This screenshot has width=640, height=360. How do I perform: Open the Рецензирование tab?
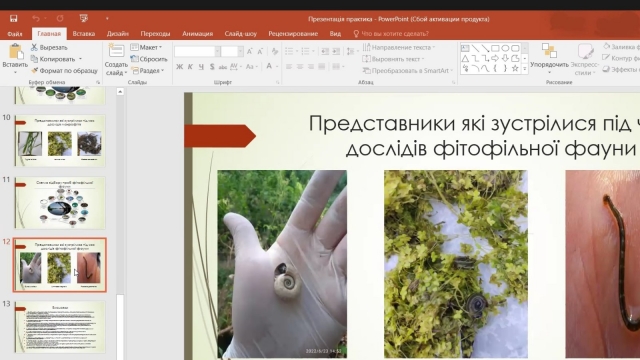[293, 34]
